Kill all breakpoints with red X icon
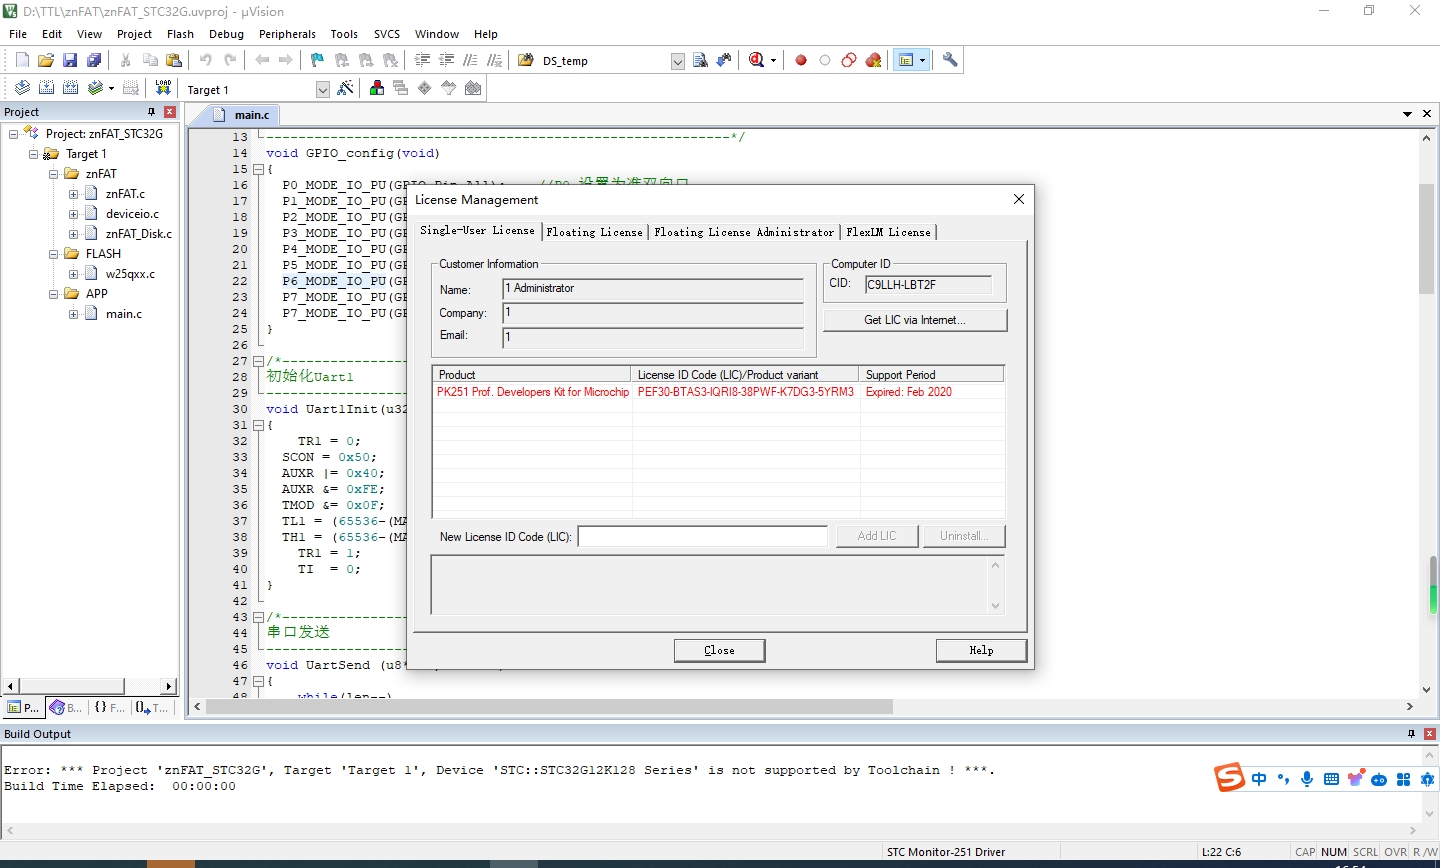The width and height of the screenshot is (1440, 868). pos(873,60)
